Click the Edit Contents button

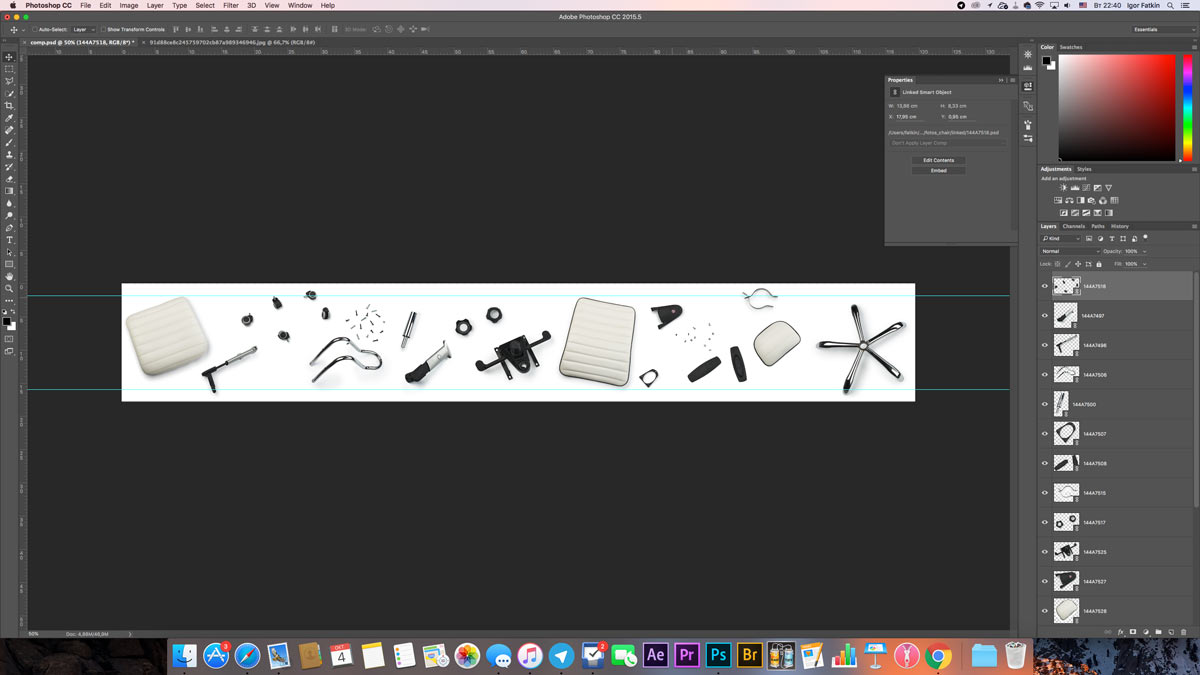click(938, 160)
